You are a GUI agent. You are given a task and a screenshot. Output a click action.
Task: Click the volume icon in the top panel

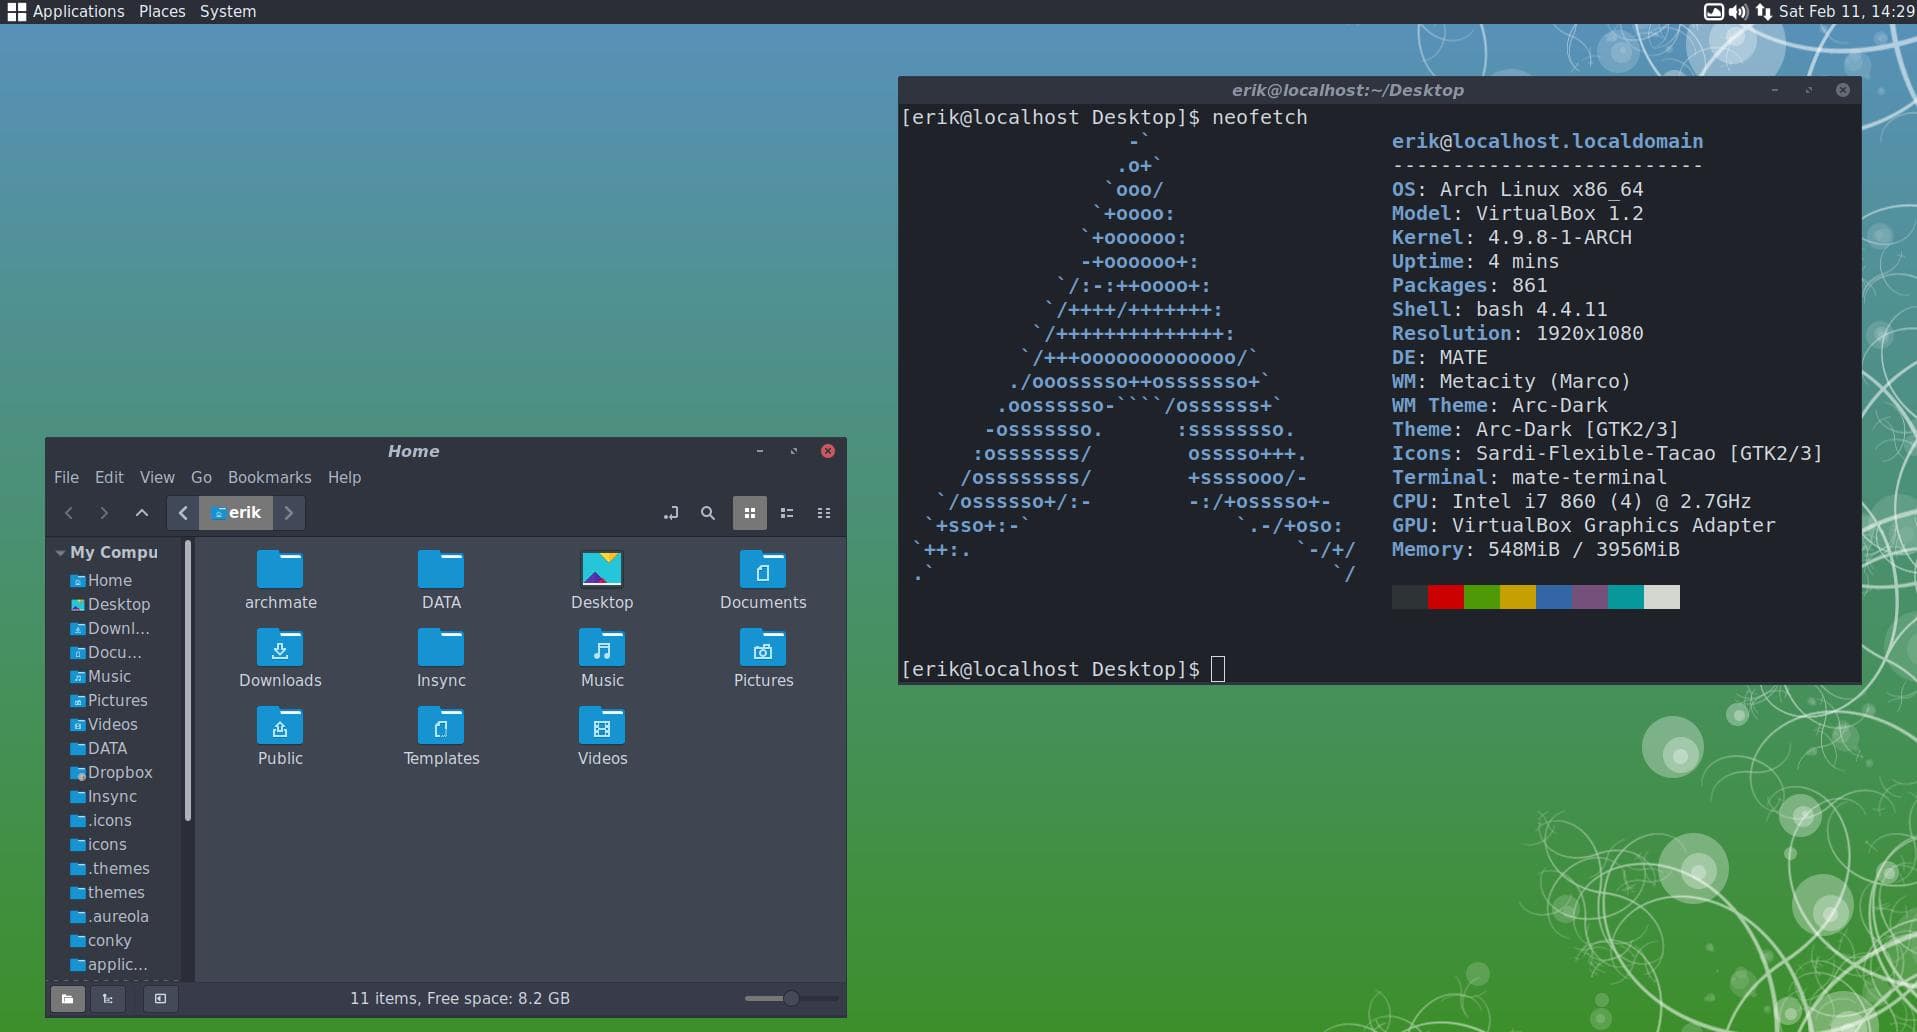coord(1739,12)
